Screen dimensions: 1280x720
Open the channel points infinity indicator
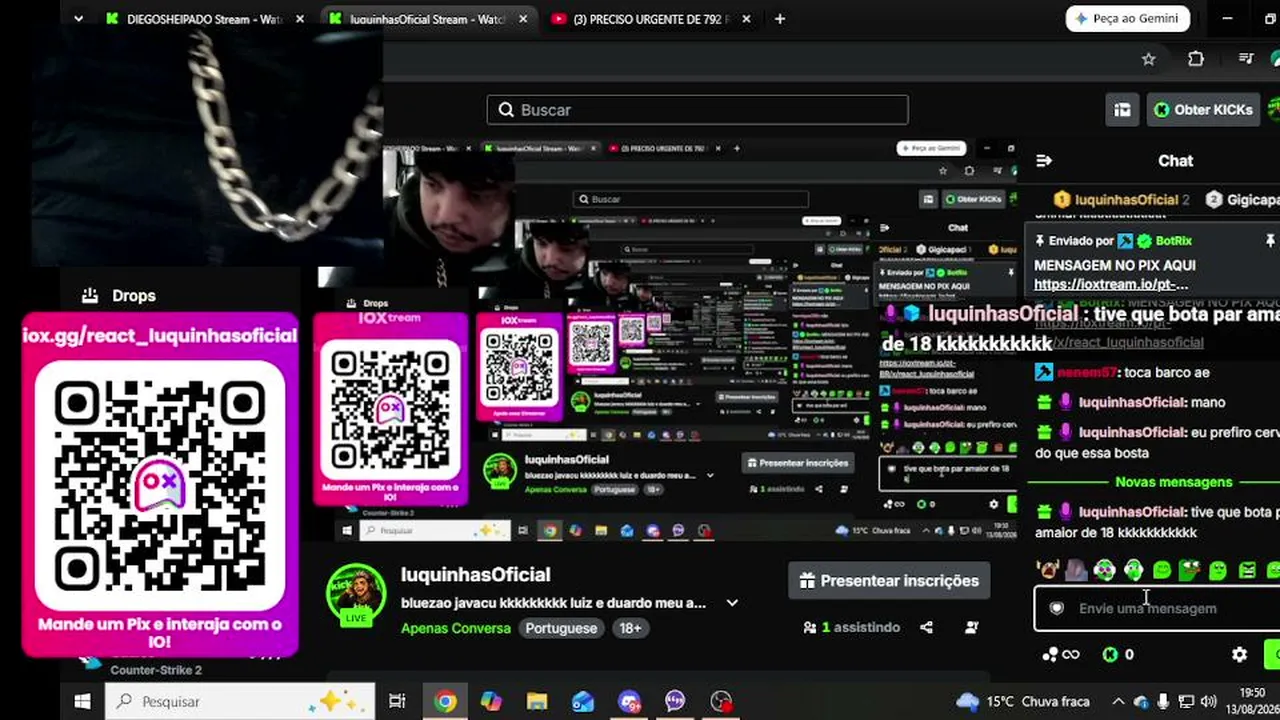coord(1061,655)
